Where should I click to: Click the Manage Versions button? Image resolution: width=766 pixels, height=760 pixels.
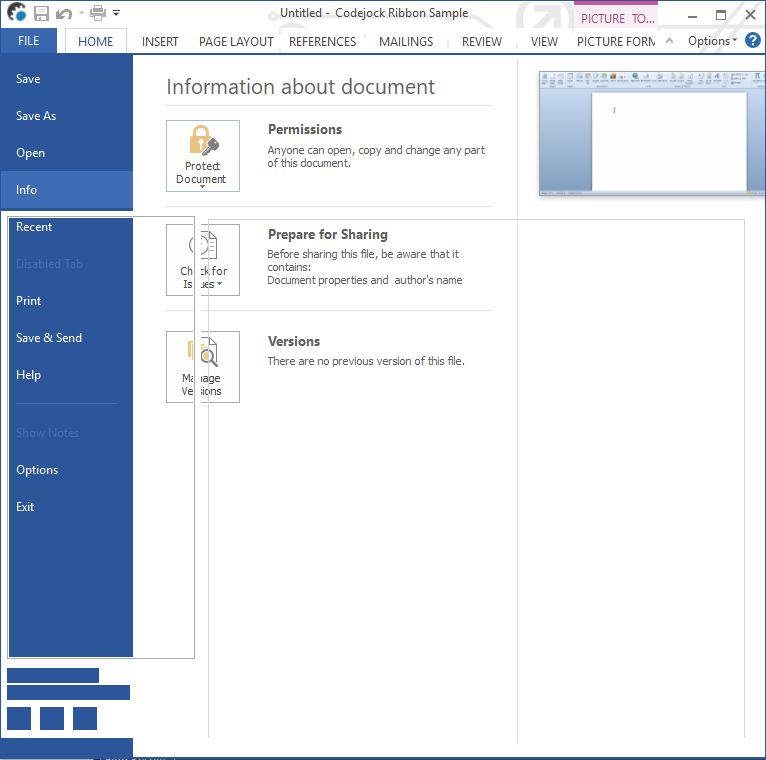tap(203, 367)
